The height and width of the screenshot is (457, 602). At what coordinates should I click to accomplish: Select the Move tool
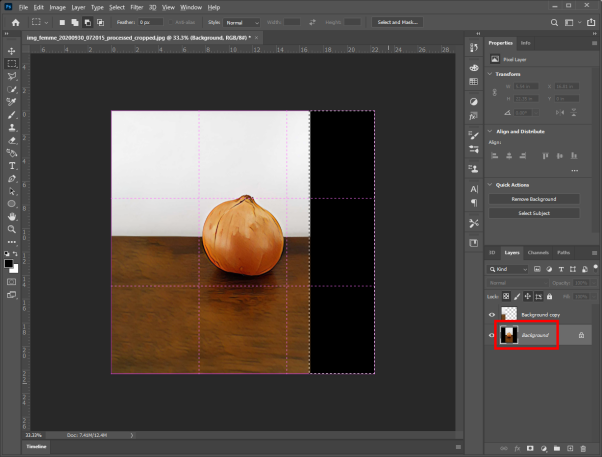[x=12, y=51]
